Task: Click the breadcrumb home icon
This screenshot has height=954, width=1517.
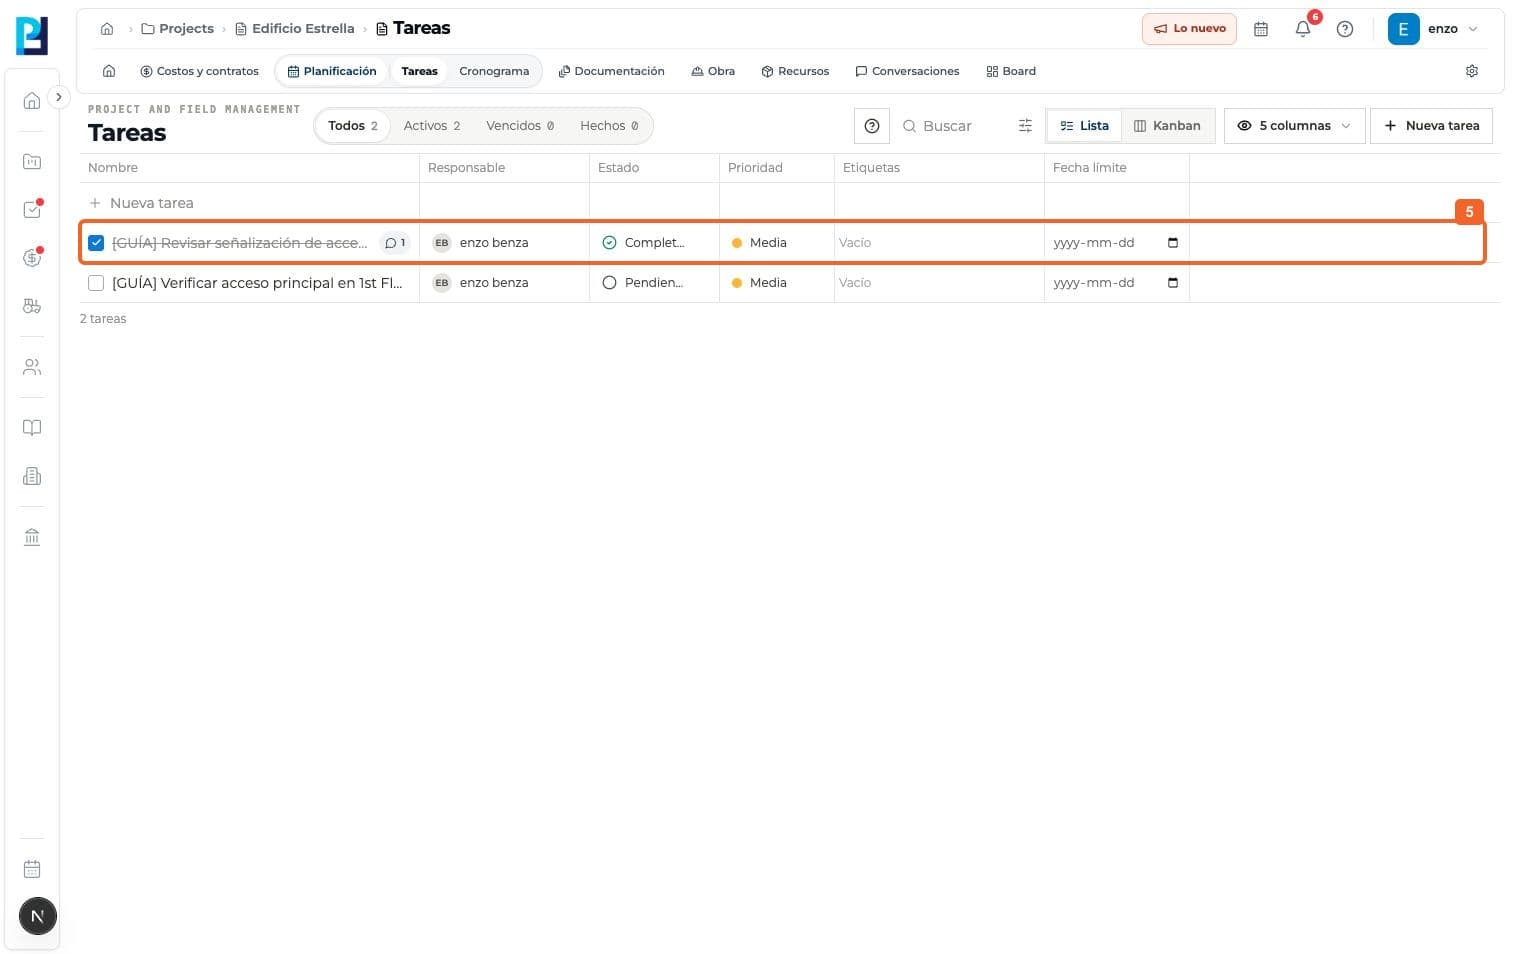Action: pyautogui.click(x=107, y=29)
